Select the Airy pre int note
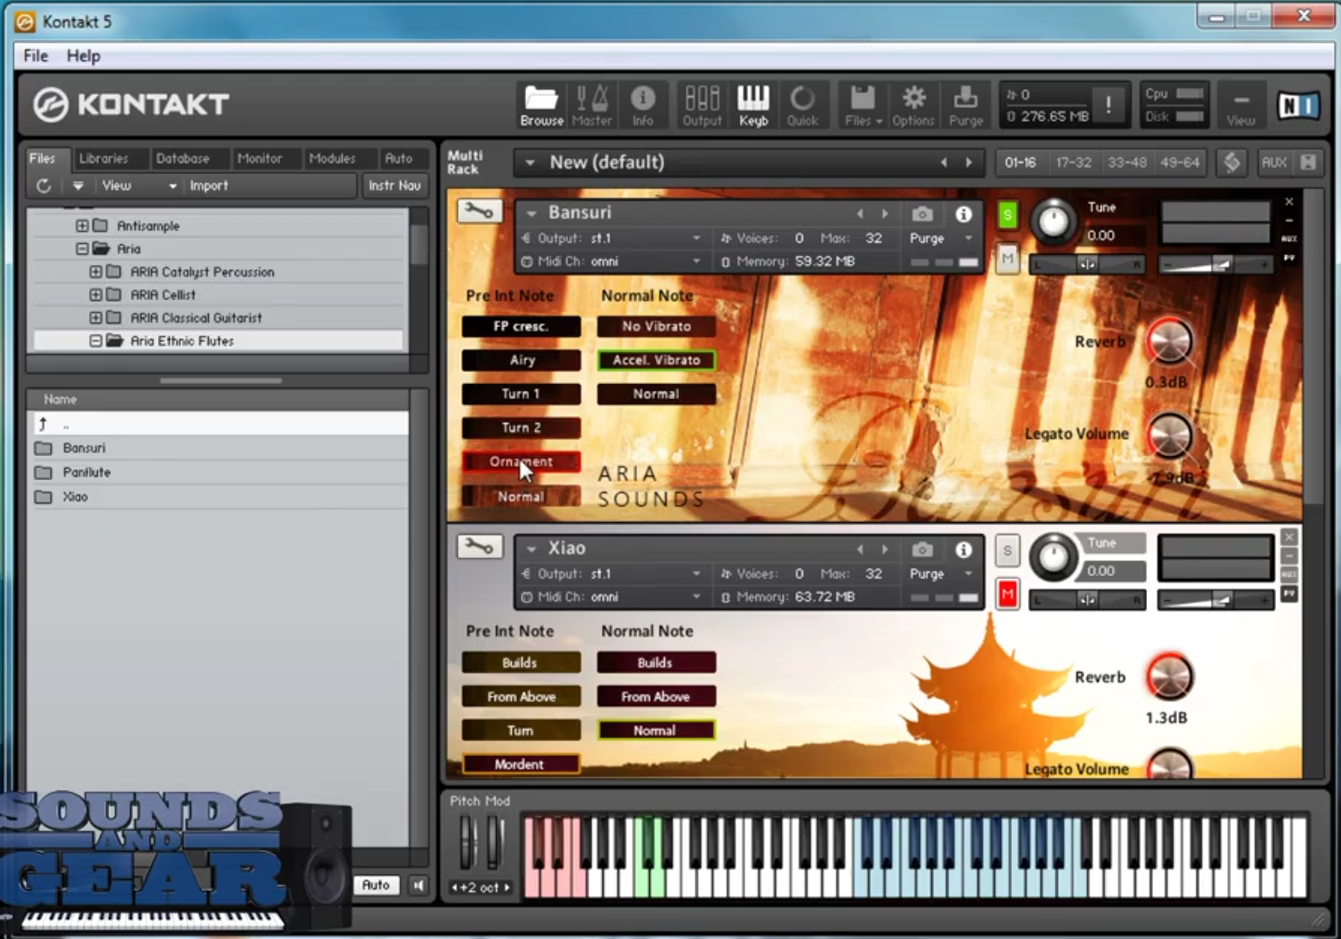Viewport: 1341px width, 939px height. click(521, 360)
